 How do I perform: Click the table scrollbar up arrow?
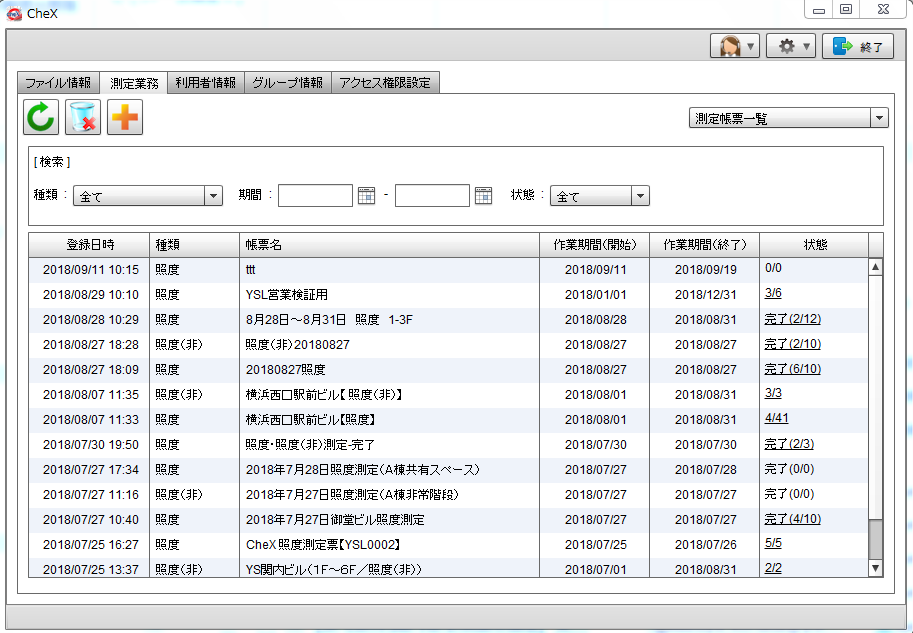tap(875, 267)
